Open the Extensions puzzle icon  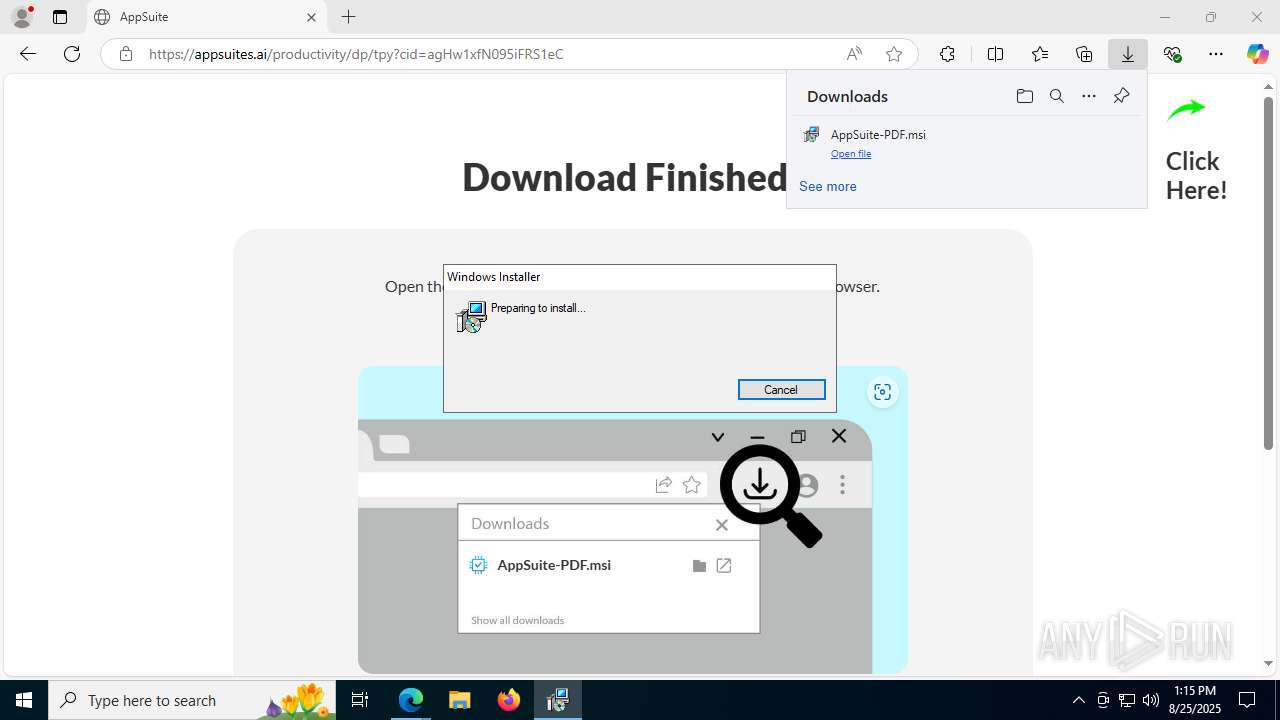(x=947, y=54)
